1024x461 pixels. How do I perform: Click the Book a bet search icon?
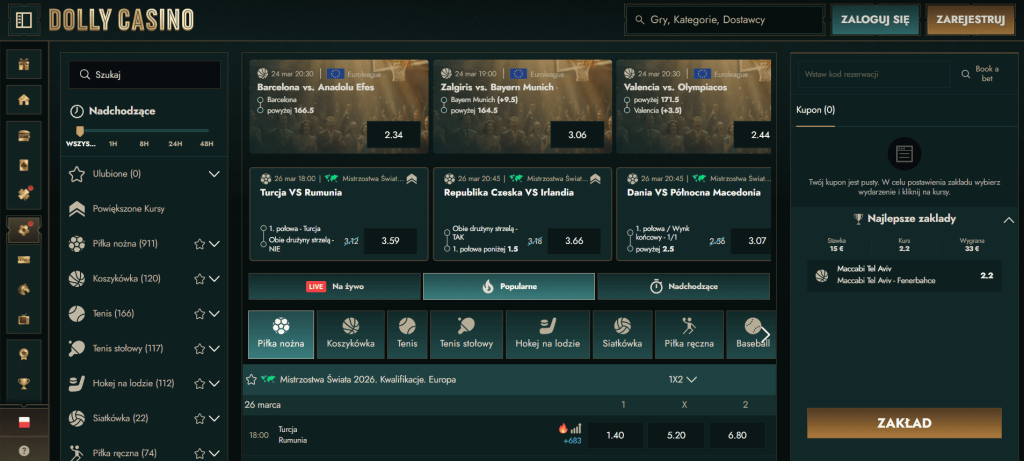[x=966, y=74]
